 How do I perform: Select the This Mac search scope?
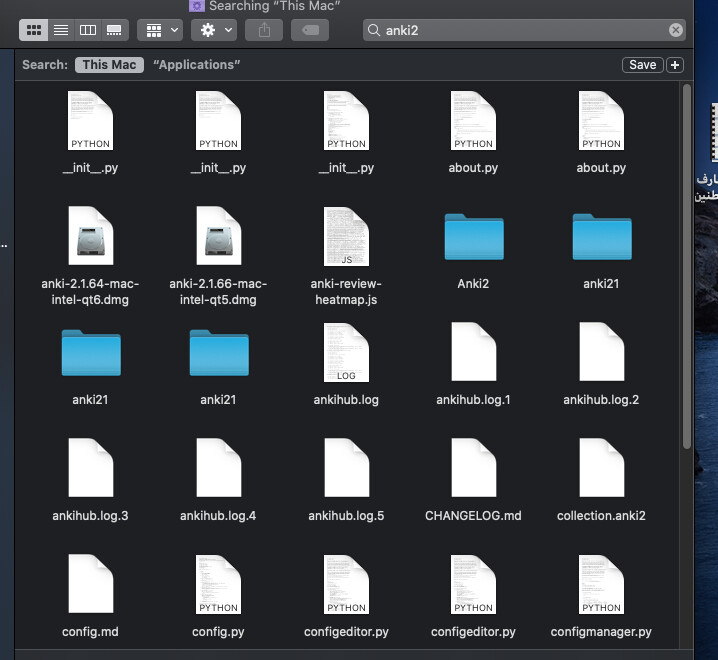pyautogui.click(x=109, y=65)
